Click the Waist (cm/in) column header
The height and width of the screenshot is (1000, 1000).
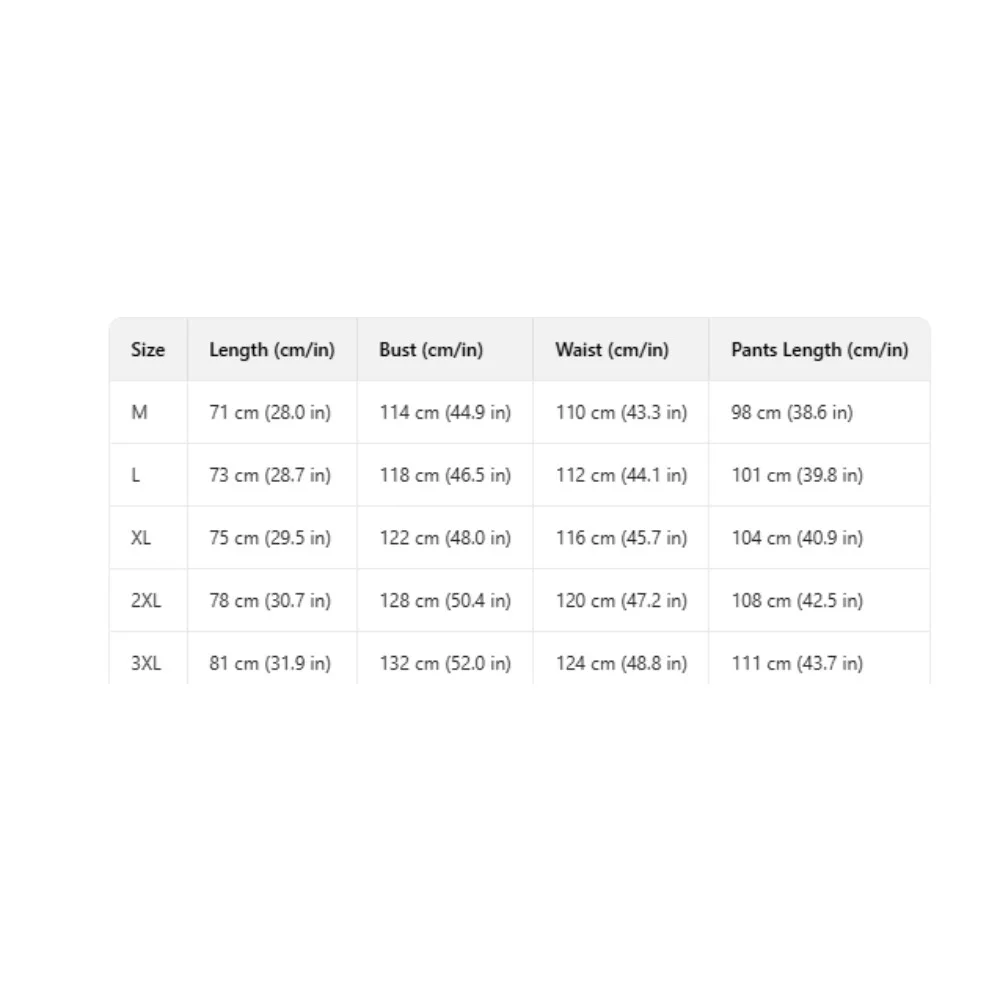[612, 349]
